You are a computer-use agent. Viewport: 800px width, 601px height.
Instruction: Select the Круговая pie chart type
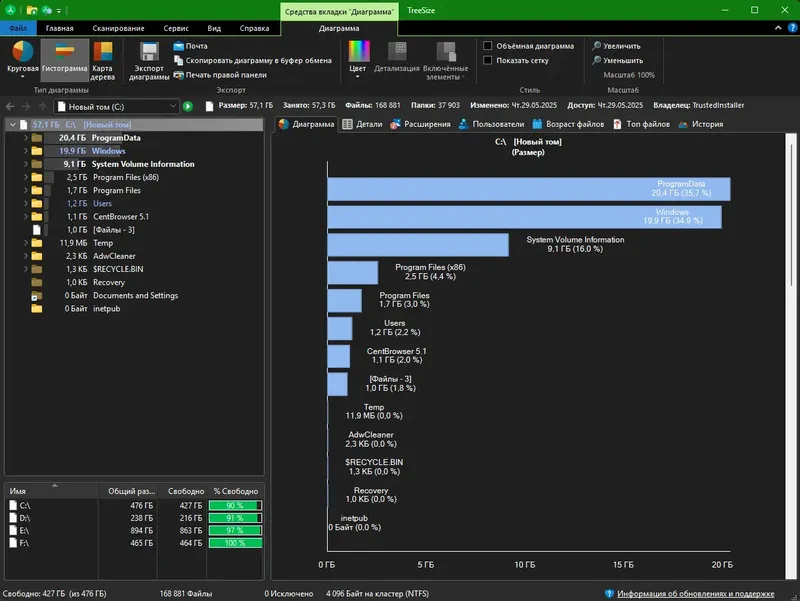coord(22,60)
